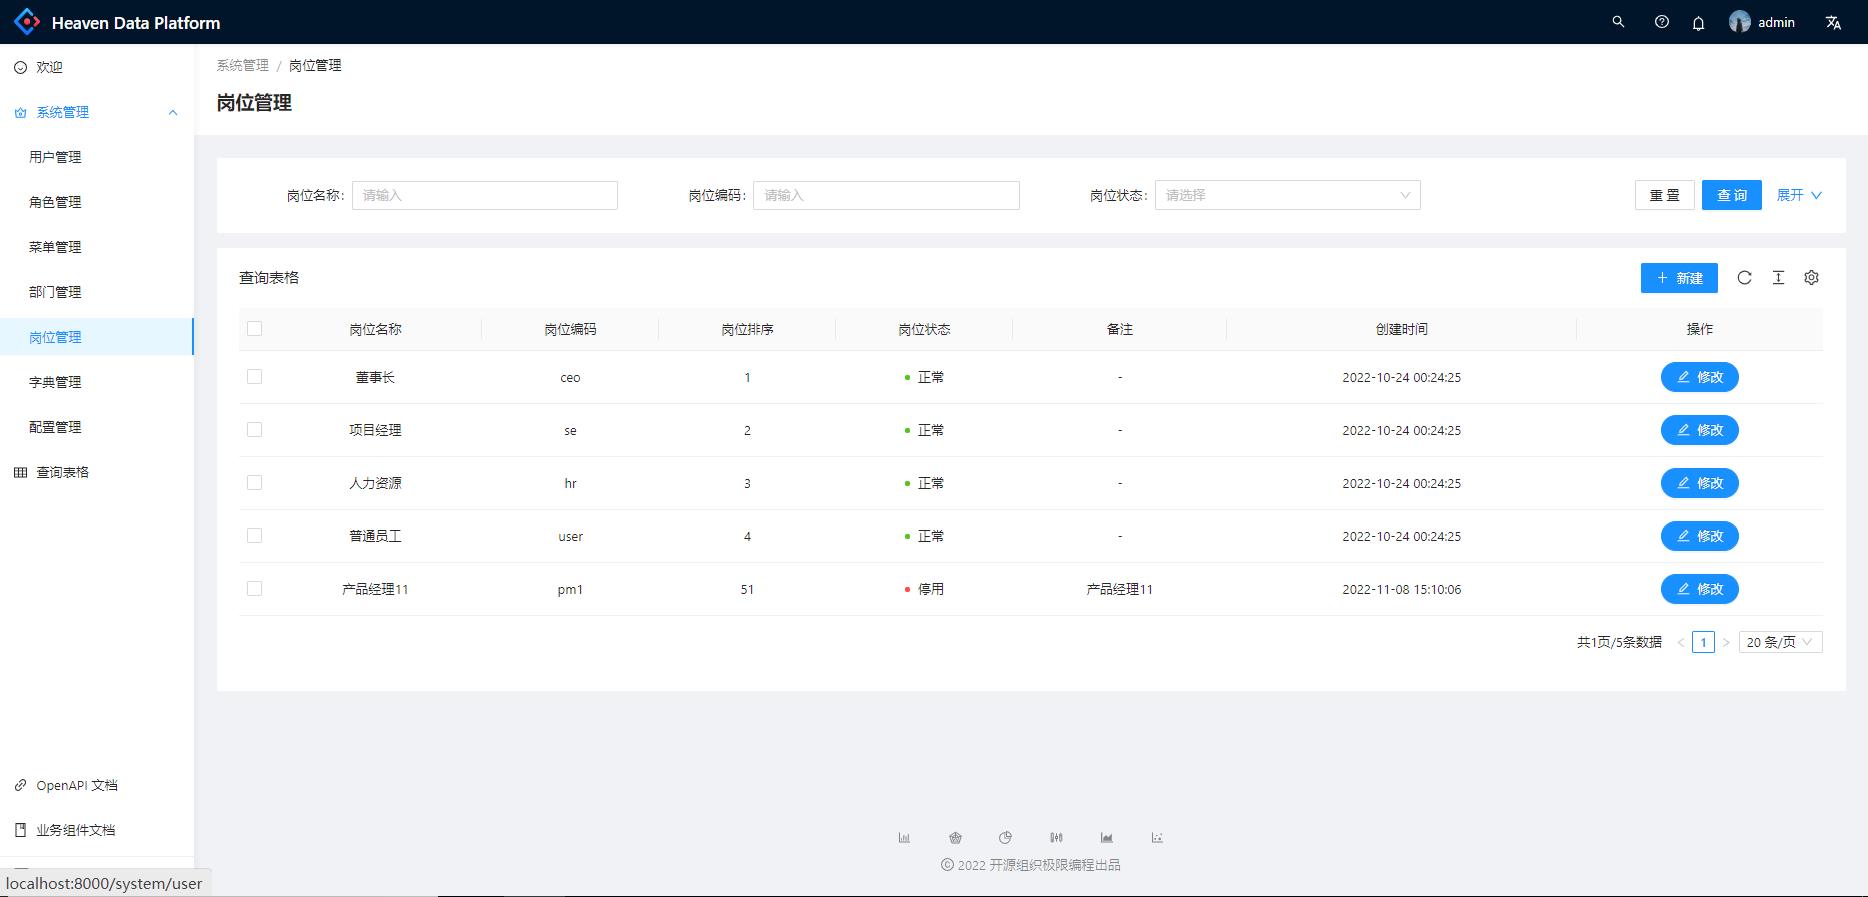
Task: Click the admin avatar picture
Action: pos(1740,22)
